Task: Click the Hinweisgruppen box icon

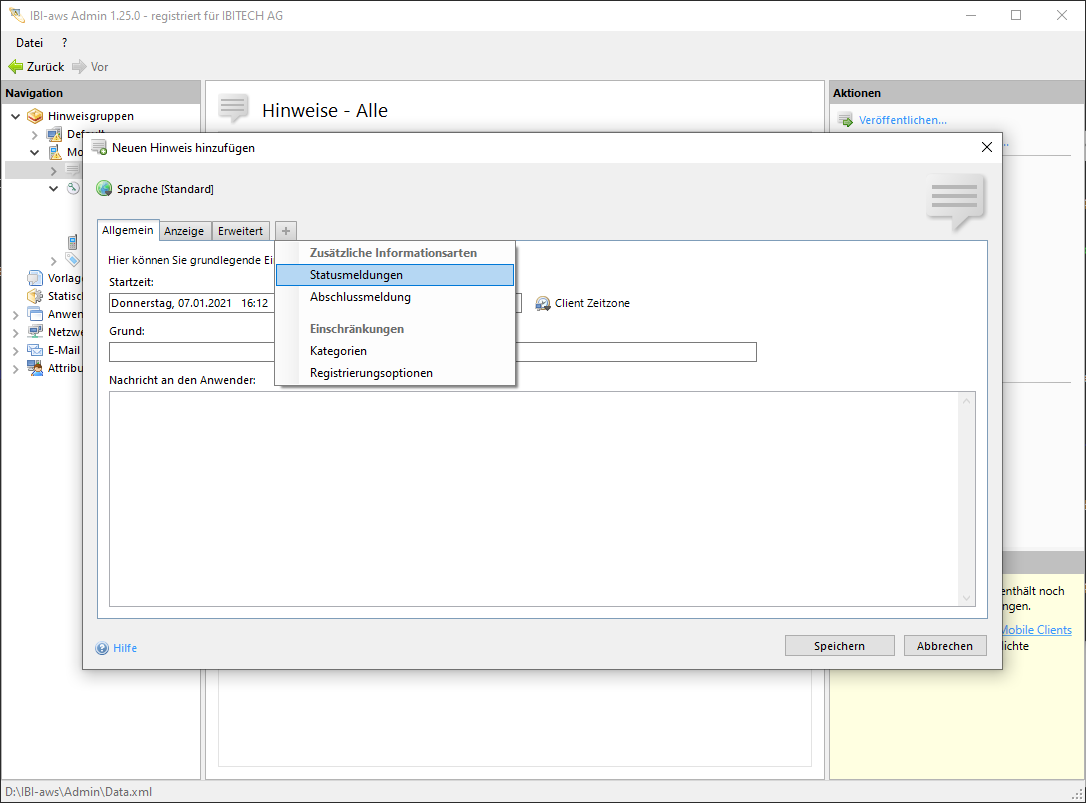Action: pyautogui.click(x=36, y=116)
